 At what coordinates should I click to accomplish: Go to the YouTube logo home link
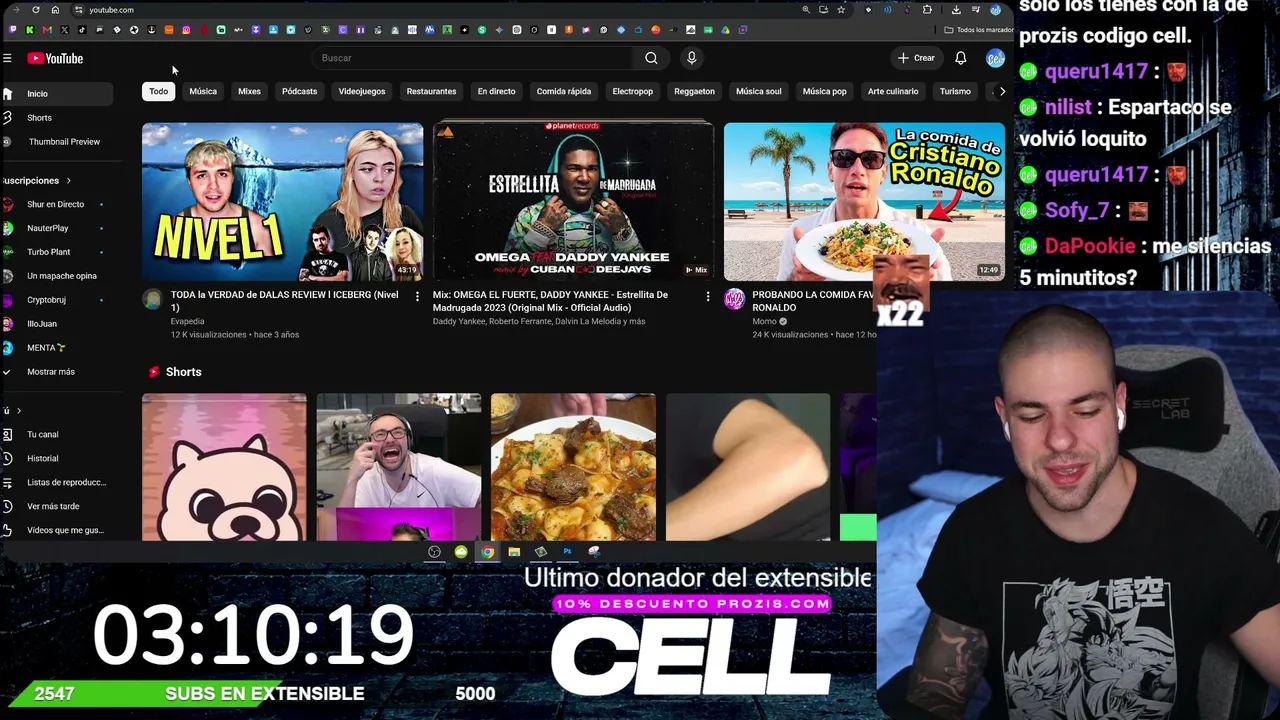pyautogui.click(x=55, y=58)
